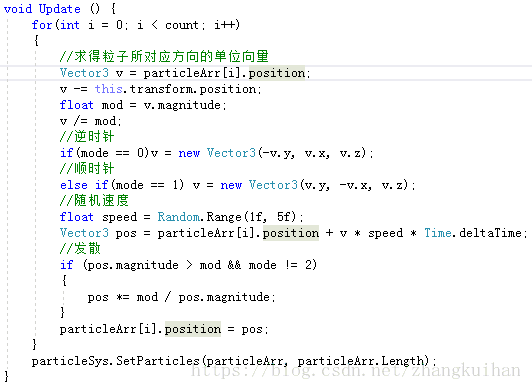Click 'Random.Range(1f, 5f)' call
This screenshot has height=390, width=532.
[227, 217]
